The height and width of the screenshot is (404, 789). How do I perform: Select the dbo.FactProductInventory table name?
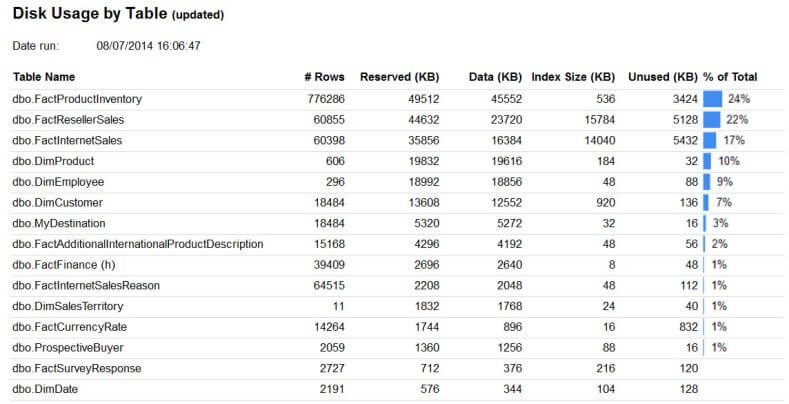point(77,99)
